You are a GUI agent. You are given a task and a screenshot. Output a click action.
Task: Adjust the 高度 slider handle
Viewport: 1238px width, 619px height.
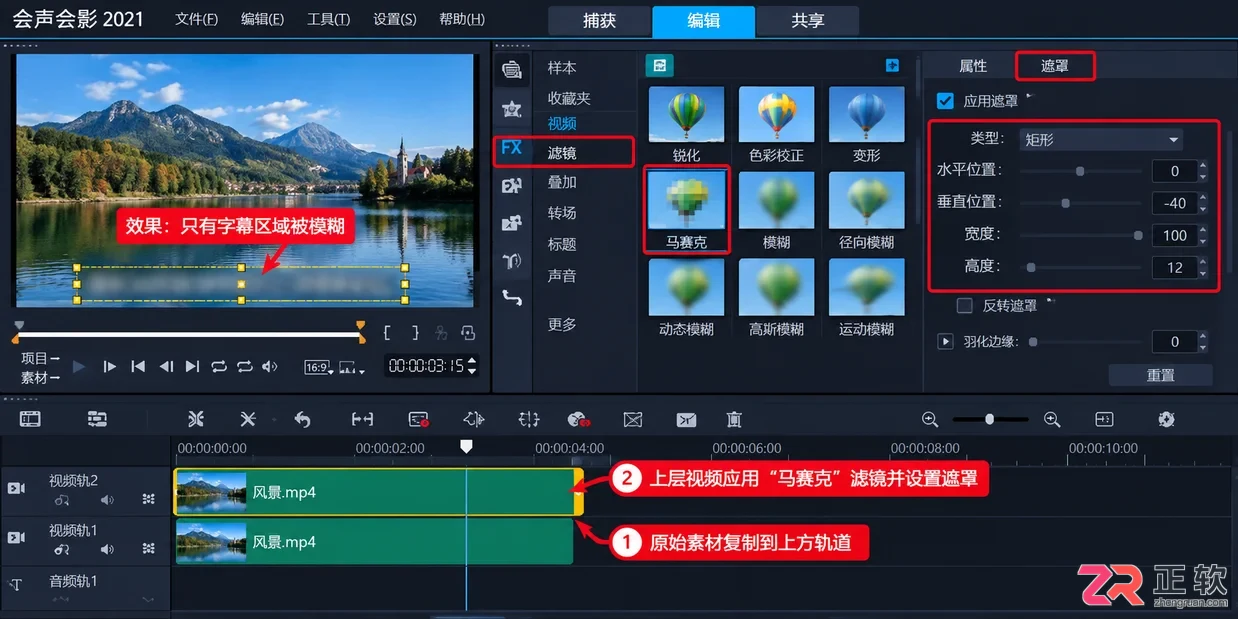point(1031,267)
